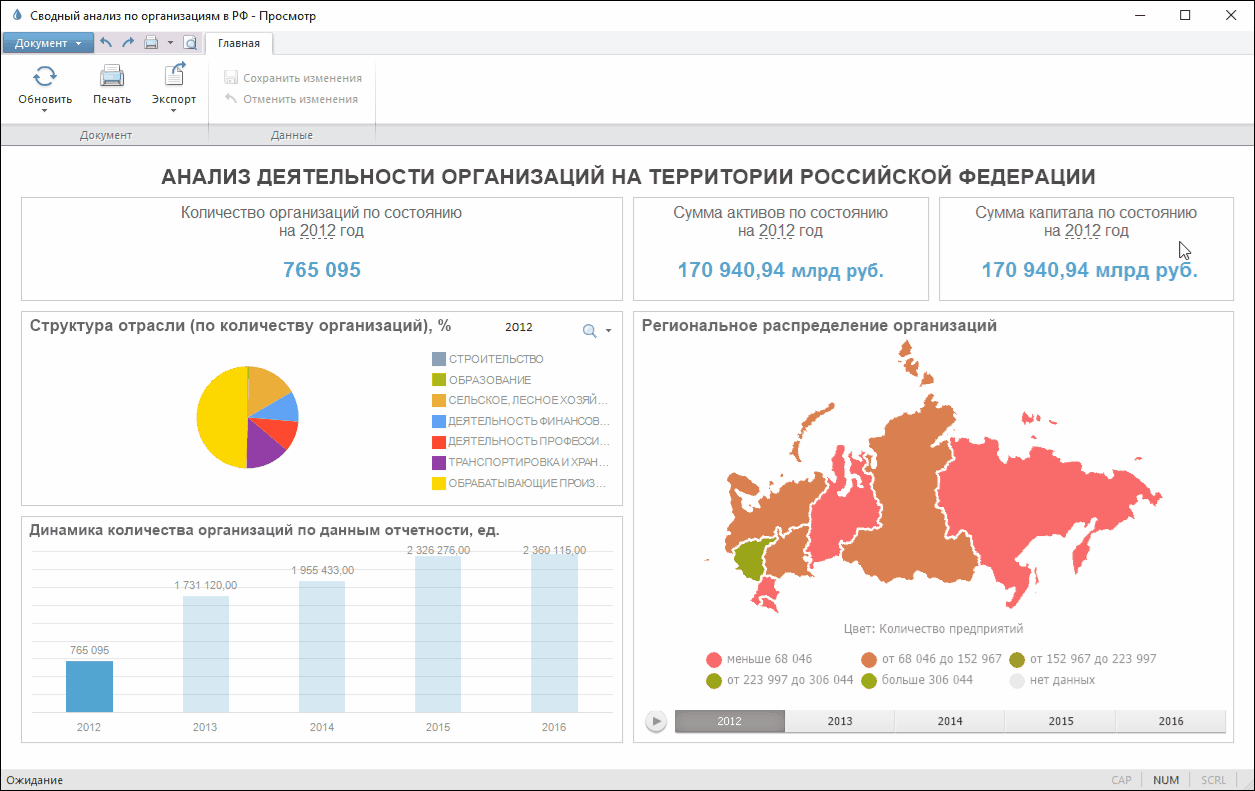
Task: Open the dropdown arrow beside the magnifier icon
Action: tap(608, 331)
